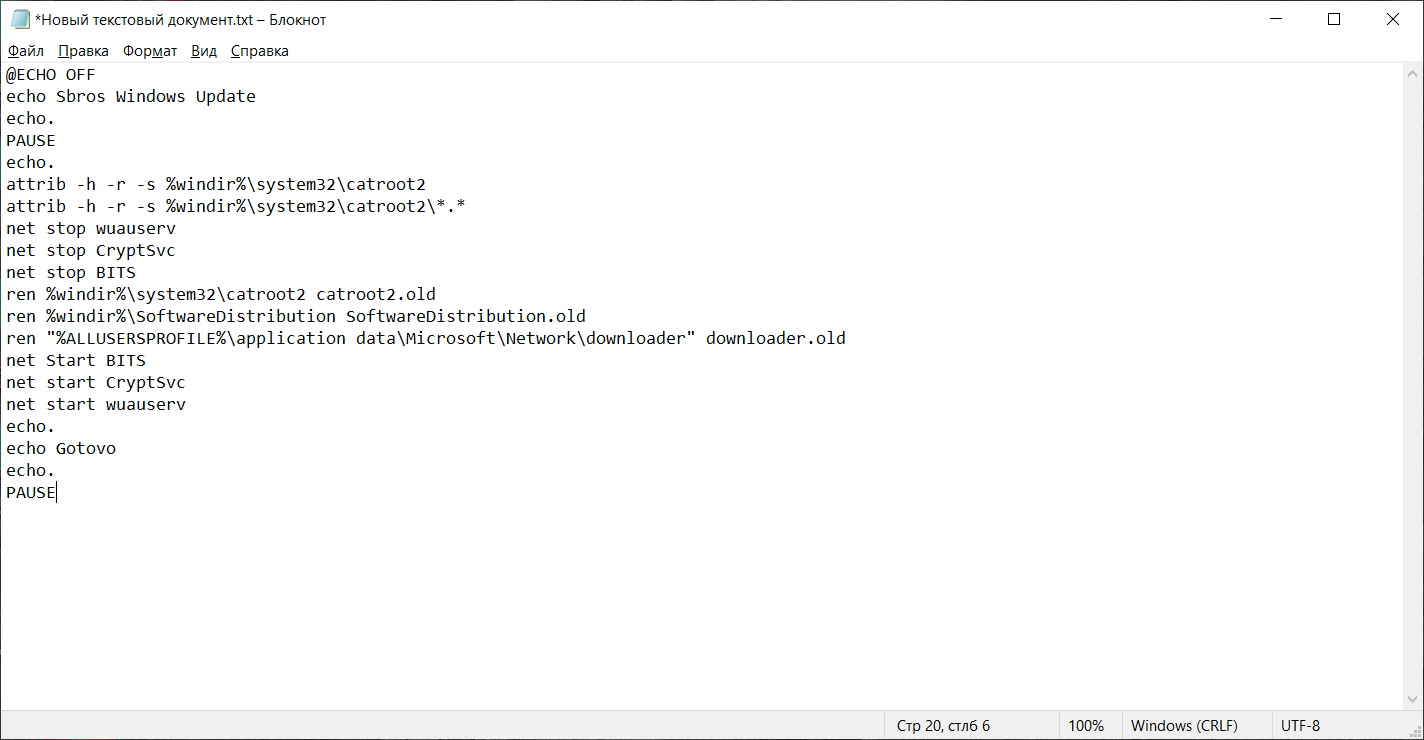Click the line renaming SoftwareDistribution folder
This screenshot has width=1424, height=740.
[296, 317]
